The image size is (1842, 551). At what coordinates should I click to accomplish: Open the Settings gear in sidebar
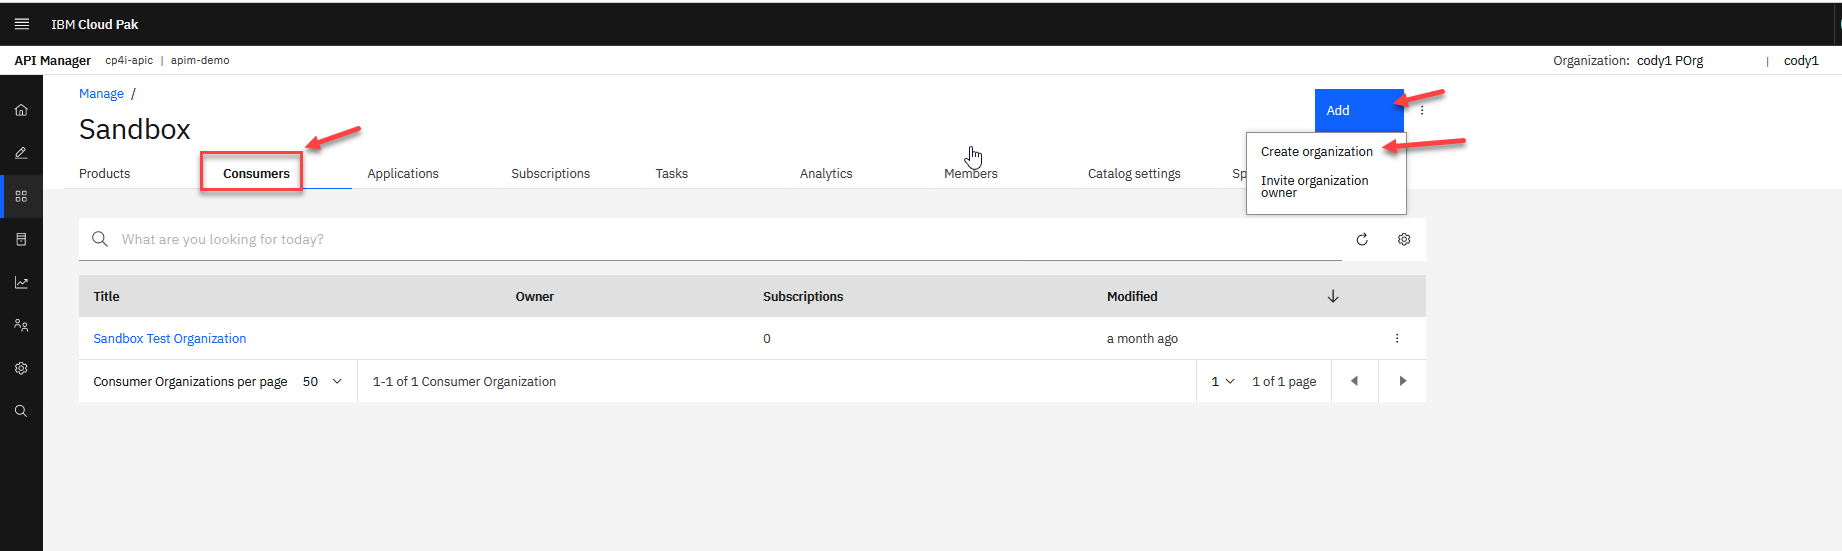coord(21,368)
